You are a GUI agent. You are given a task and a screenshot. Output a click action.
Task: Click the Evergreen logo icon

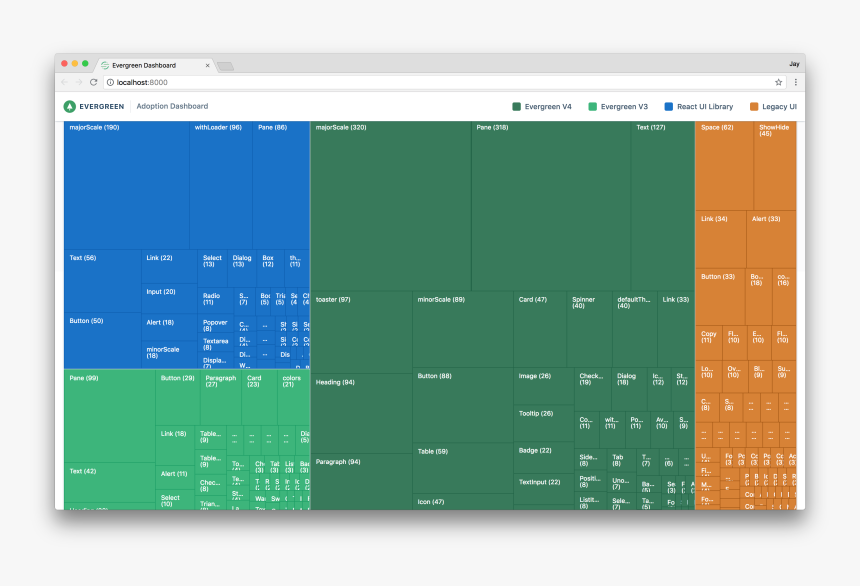pos(70,106)
